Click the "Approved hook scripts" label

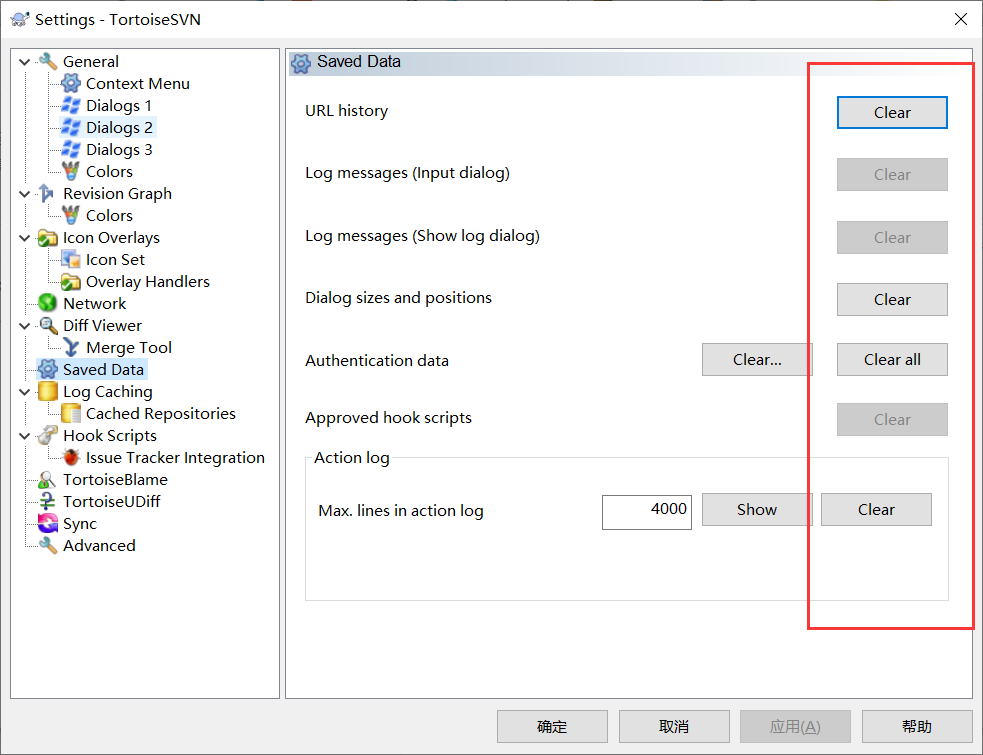388,418
